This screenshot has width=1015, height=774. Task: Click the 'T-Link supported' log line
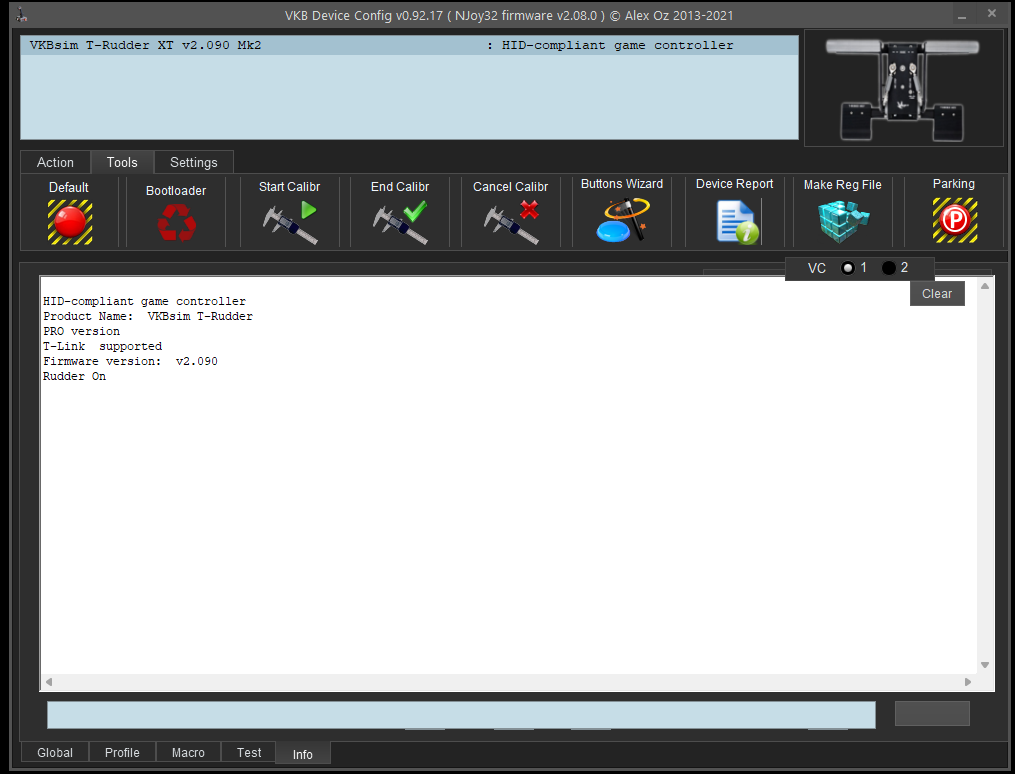click(102, 346)
